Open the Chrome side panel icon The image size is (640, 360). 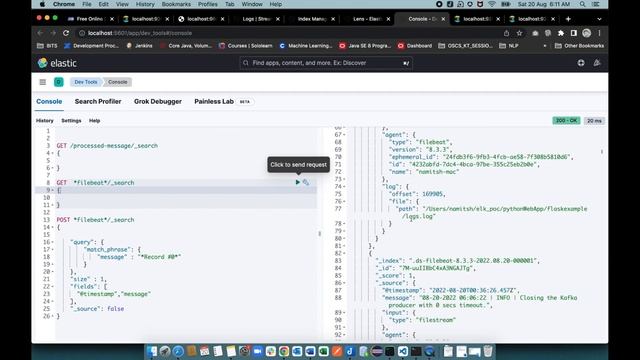point(573,33)
